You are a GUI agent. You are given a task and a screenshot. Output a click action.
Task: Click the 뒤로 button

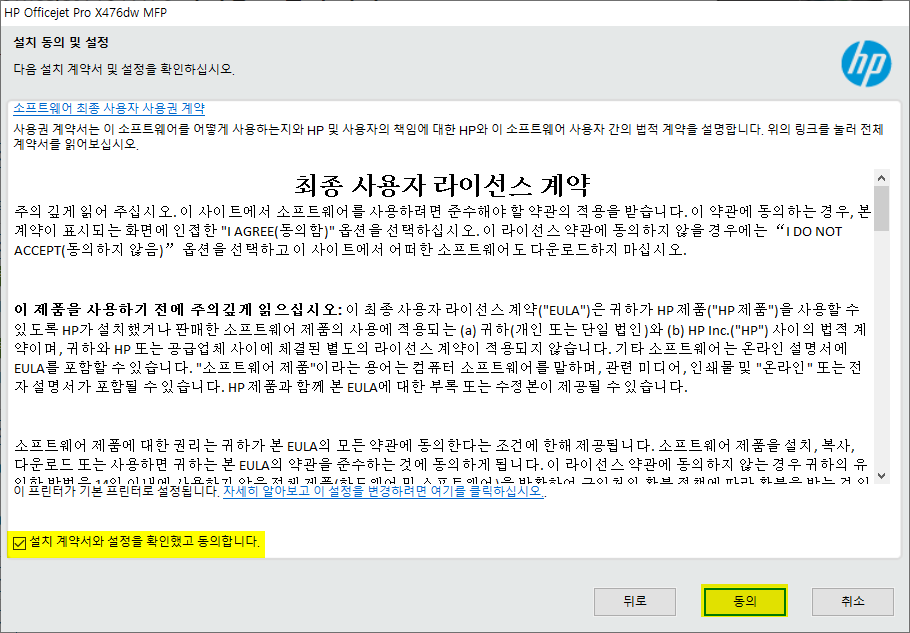click(x=634, y=601)
